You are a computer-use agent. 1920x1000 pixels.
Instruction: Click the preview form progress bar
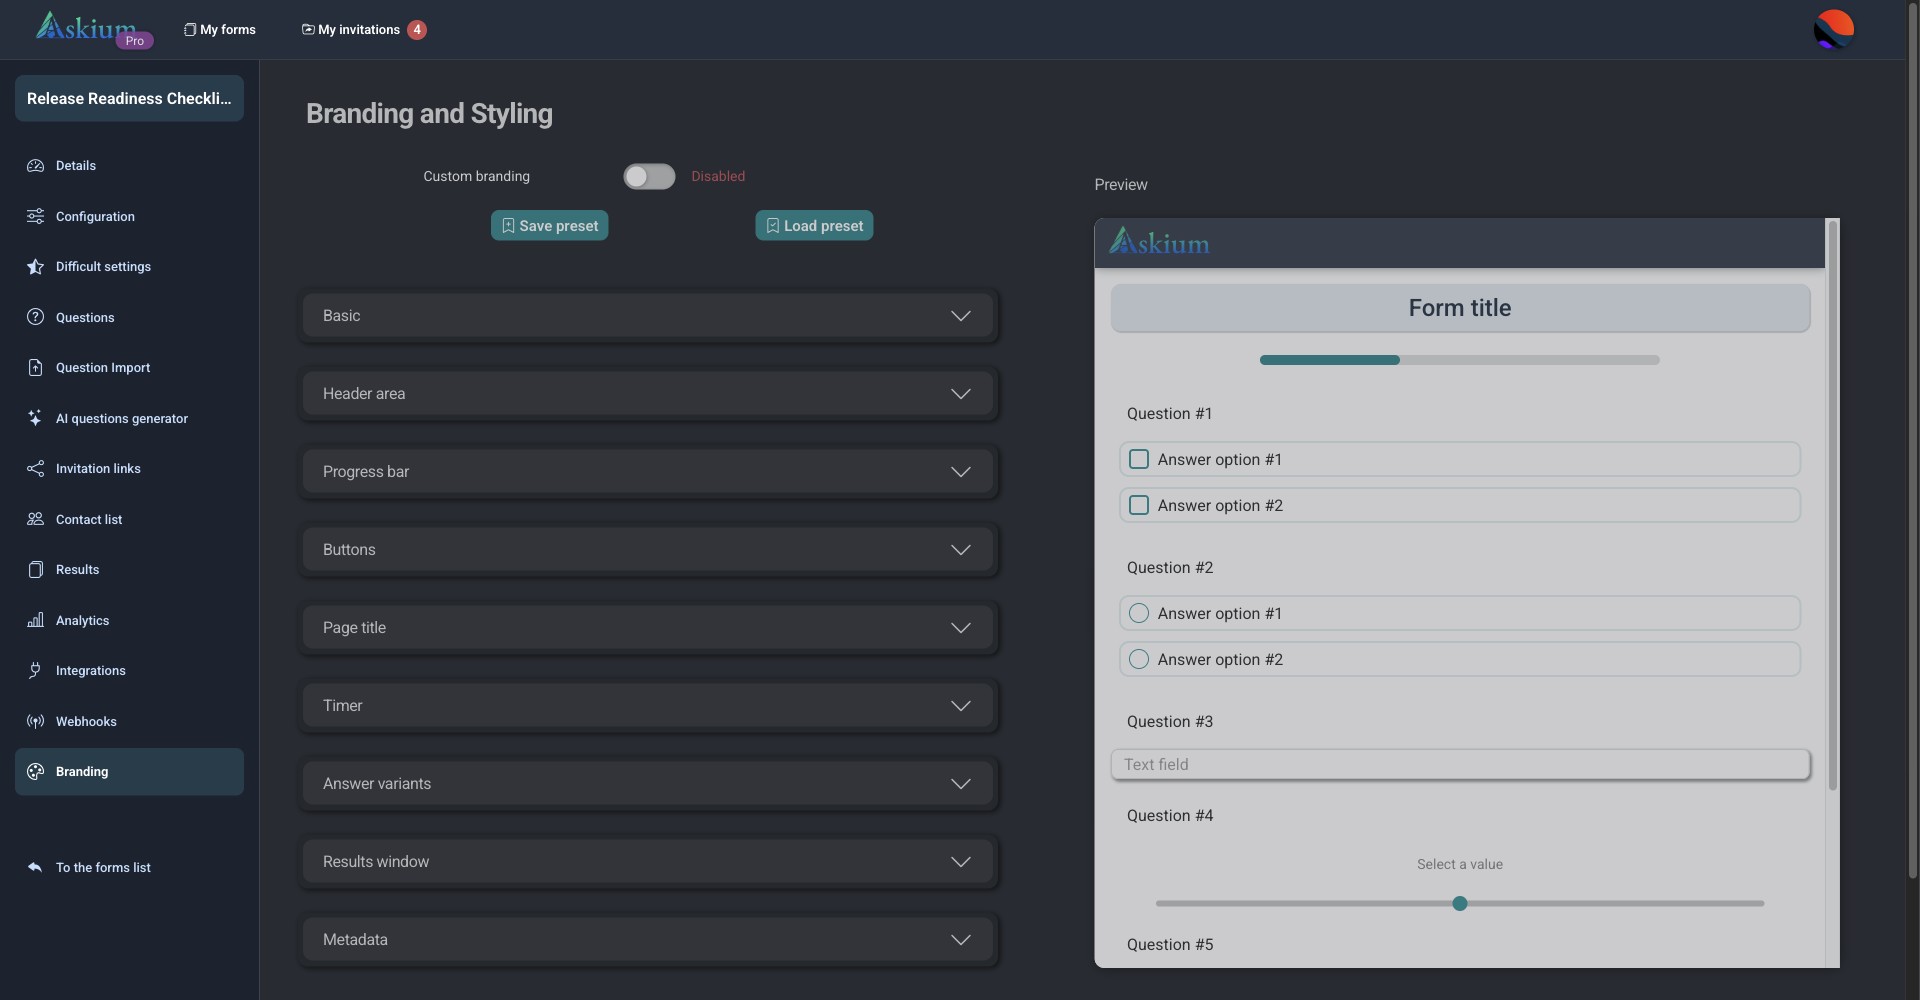pos(1460,360)
